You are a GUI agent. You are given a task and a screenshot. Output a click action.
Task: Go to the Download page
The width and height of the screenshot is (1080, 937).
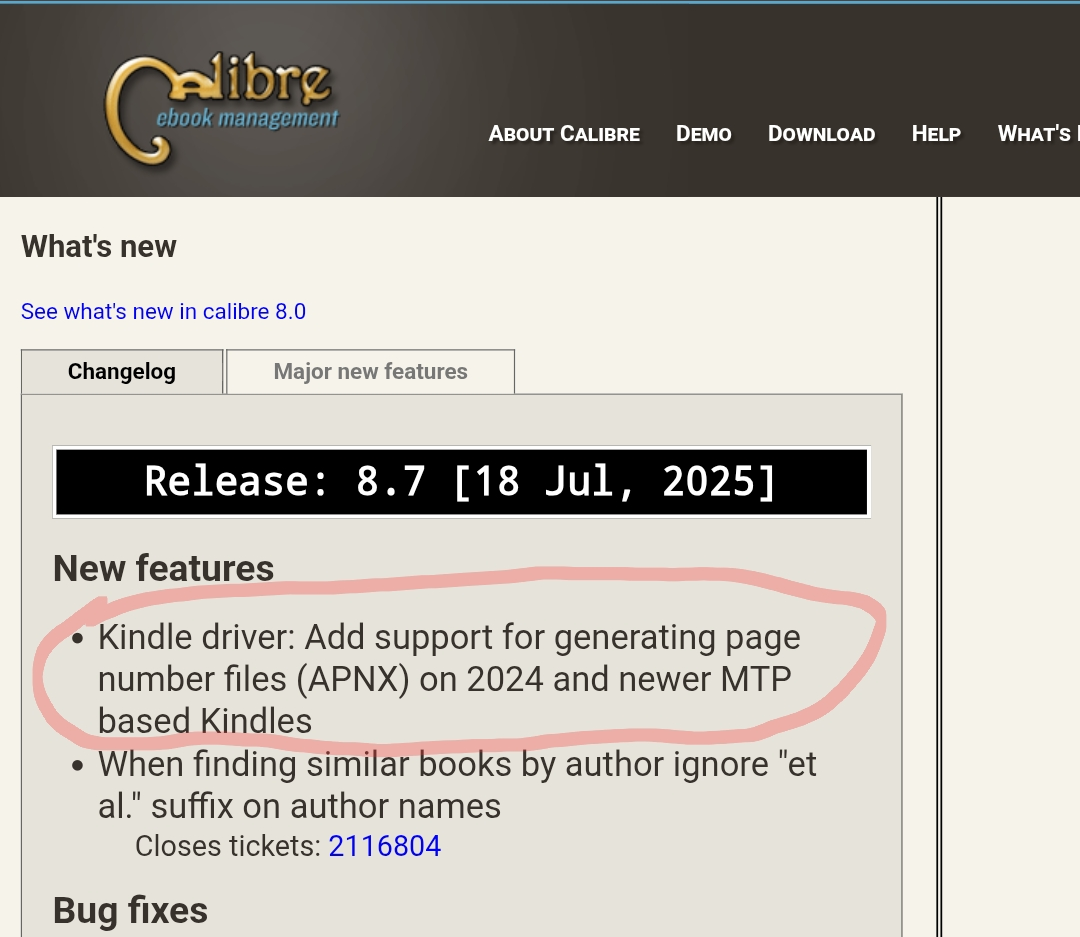[x=821, y=134]
